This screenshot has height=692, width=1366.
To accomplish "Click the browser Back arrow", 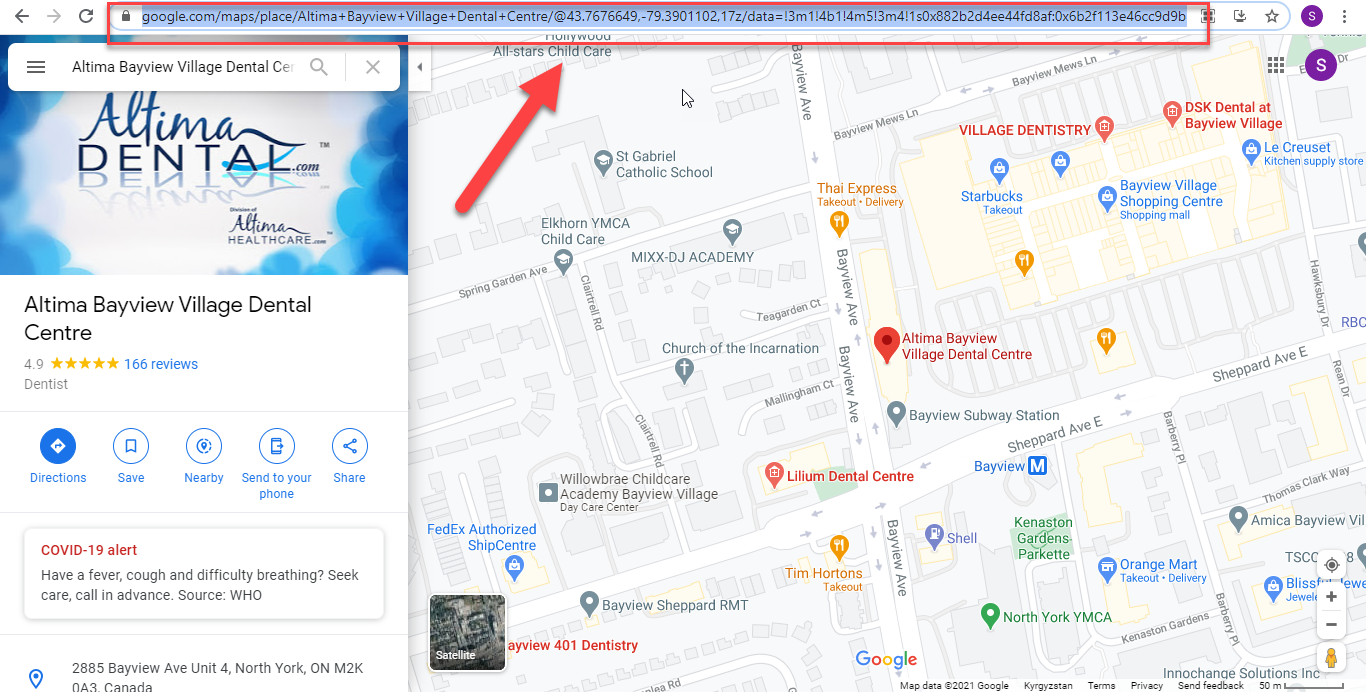I will [x=22, y=16].
